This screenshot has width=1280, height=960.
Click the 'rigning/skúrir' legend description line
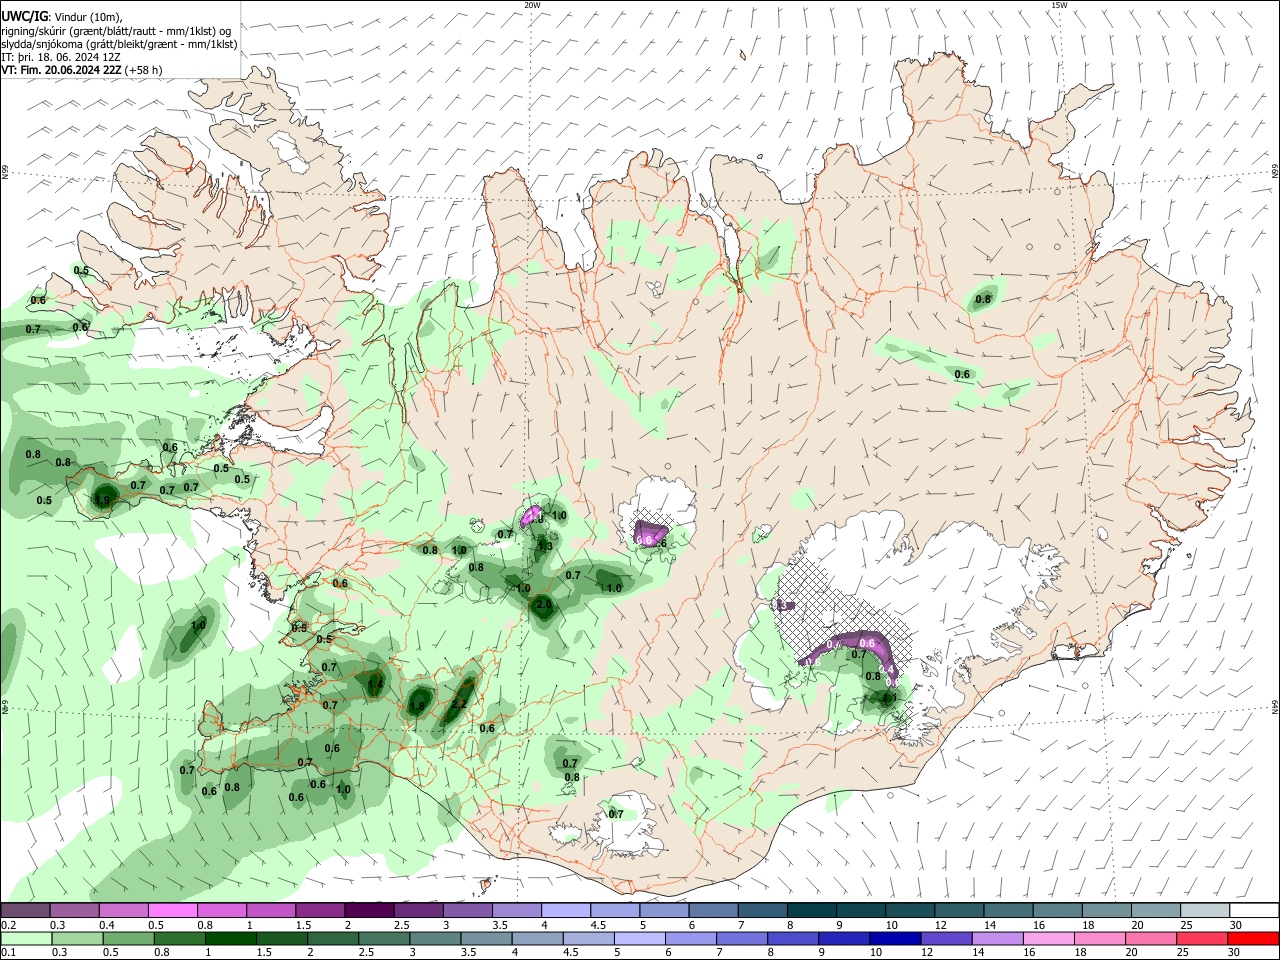[118, 31]
